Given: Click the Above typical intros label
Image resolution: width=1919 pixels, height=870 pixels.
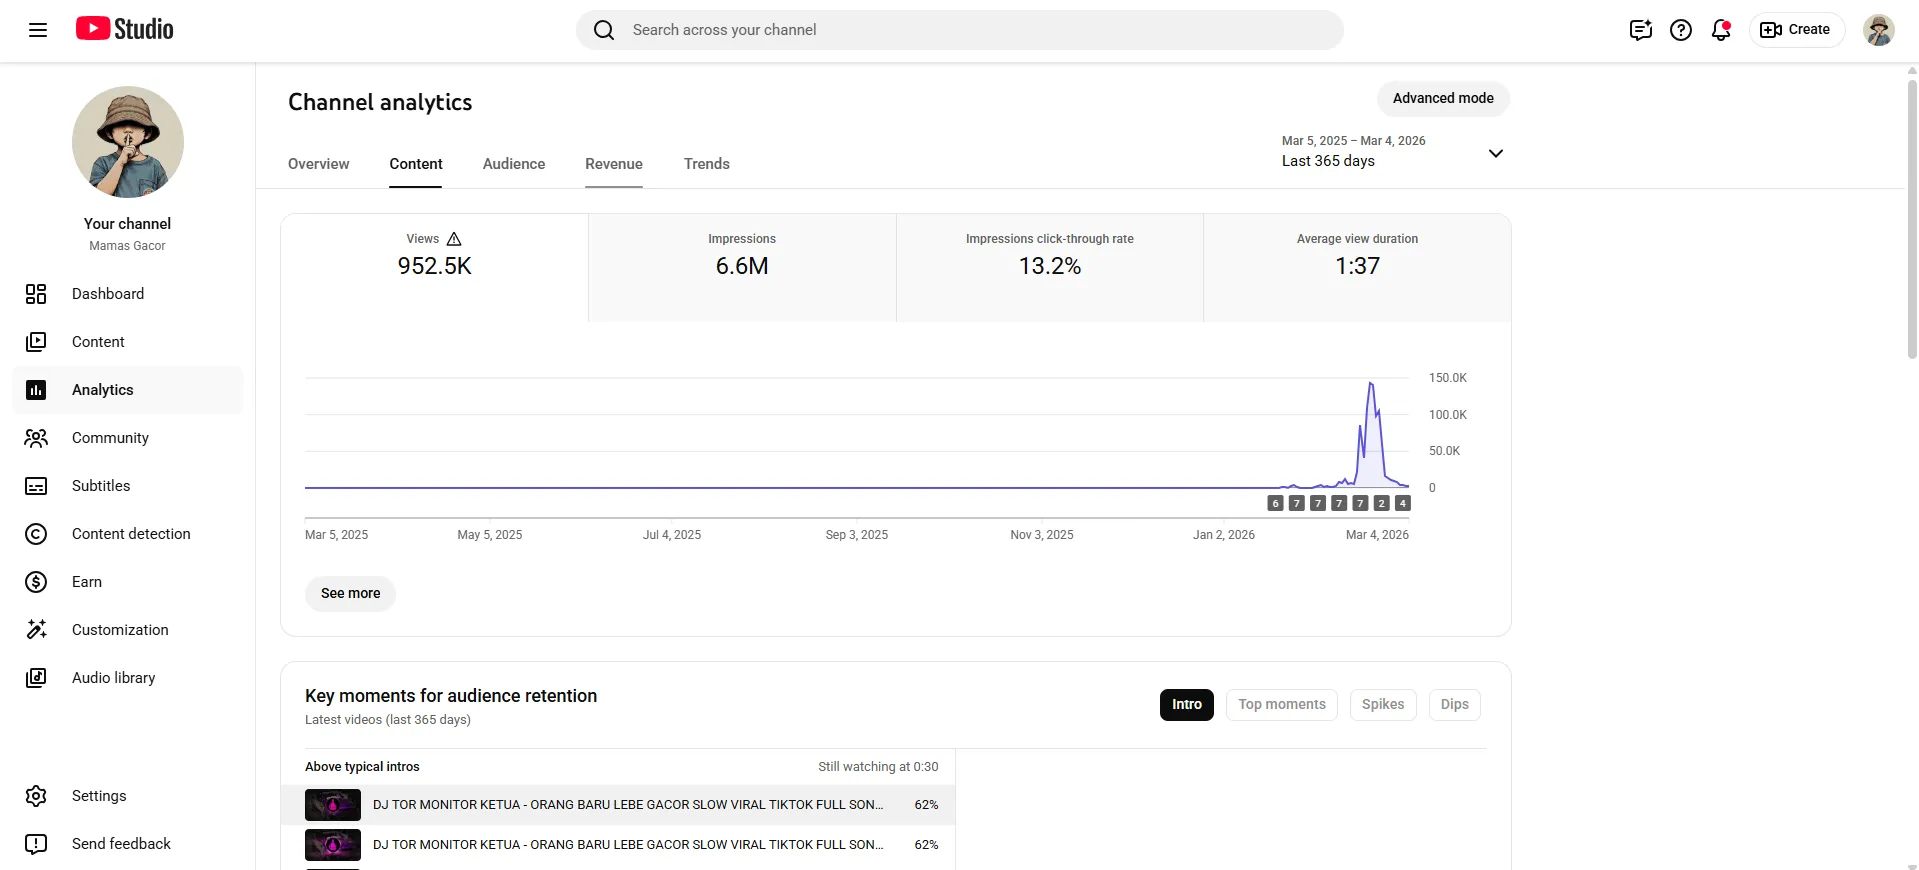Looking at the screenshot, I should coord(362,767).
